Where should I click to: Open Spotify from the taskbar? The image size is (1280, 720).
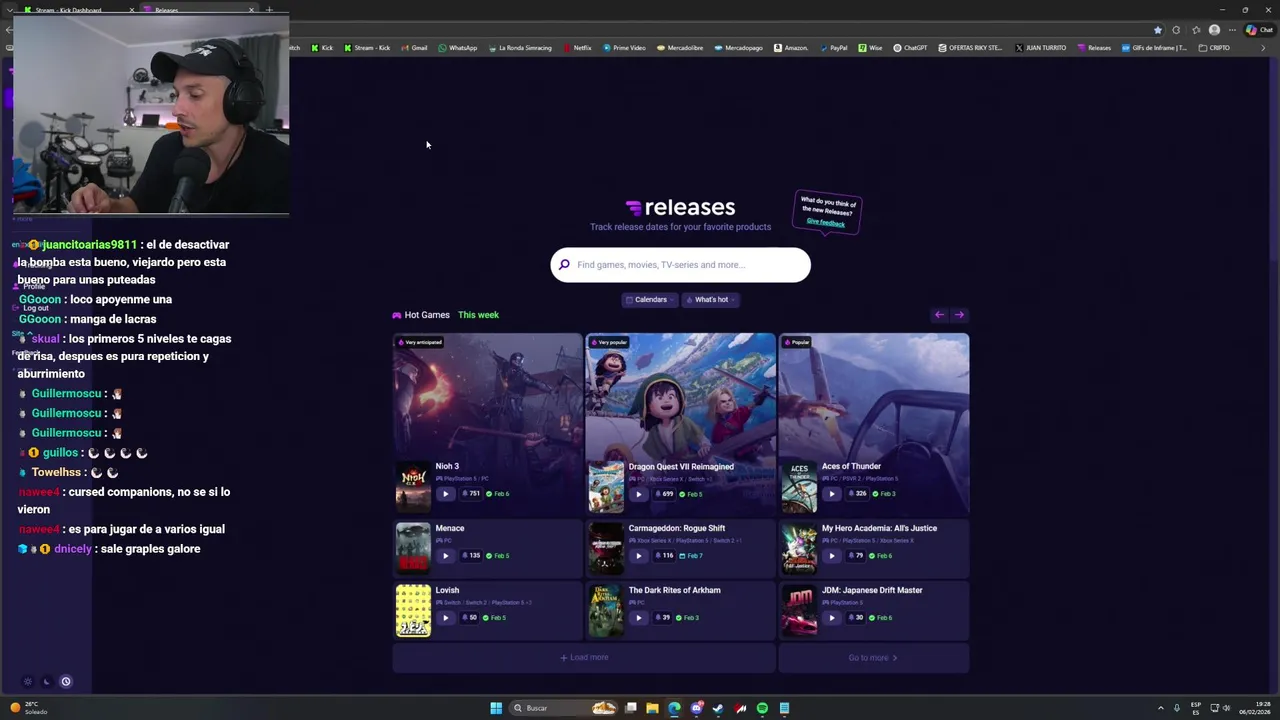tap(762, 708)
